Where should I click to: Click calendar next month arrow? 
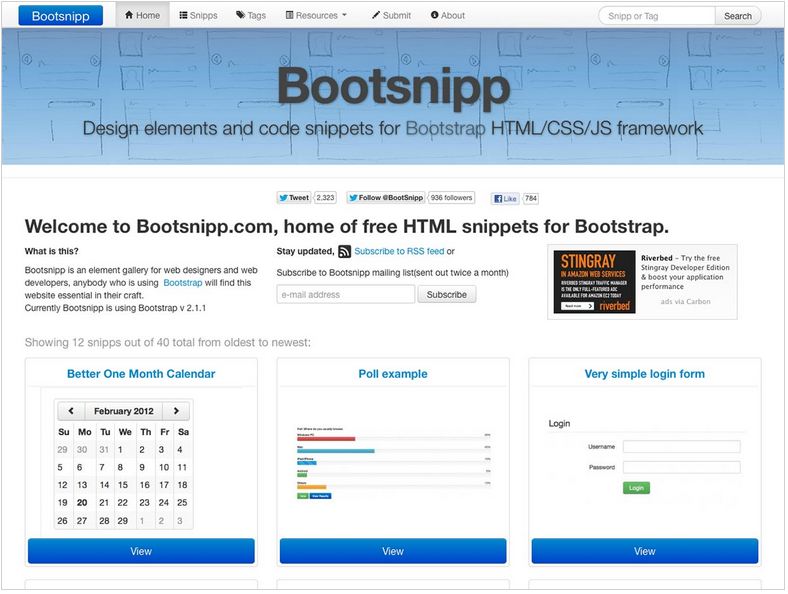[x=176, y=411]
